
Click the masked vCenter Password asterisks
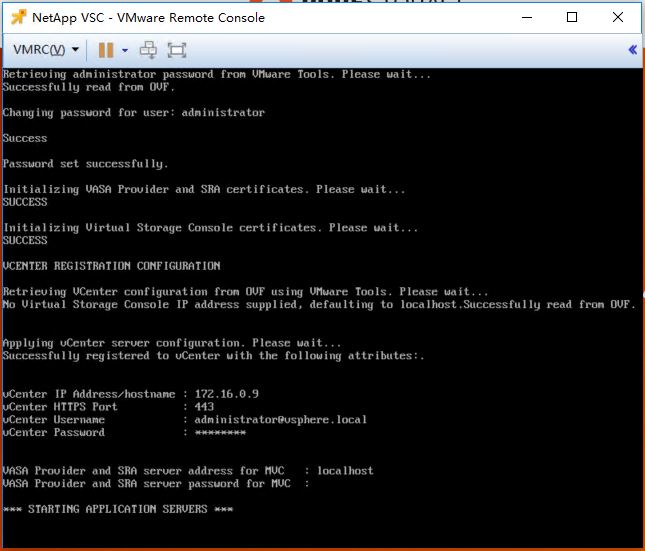(220, 432)
